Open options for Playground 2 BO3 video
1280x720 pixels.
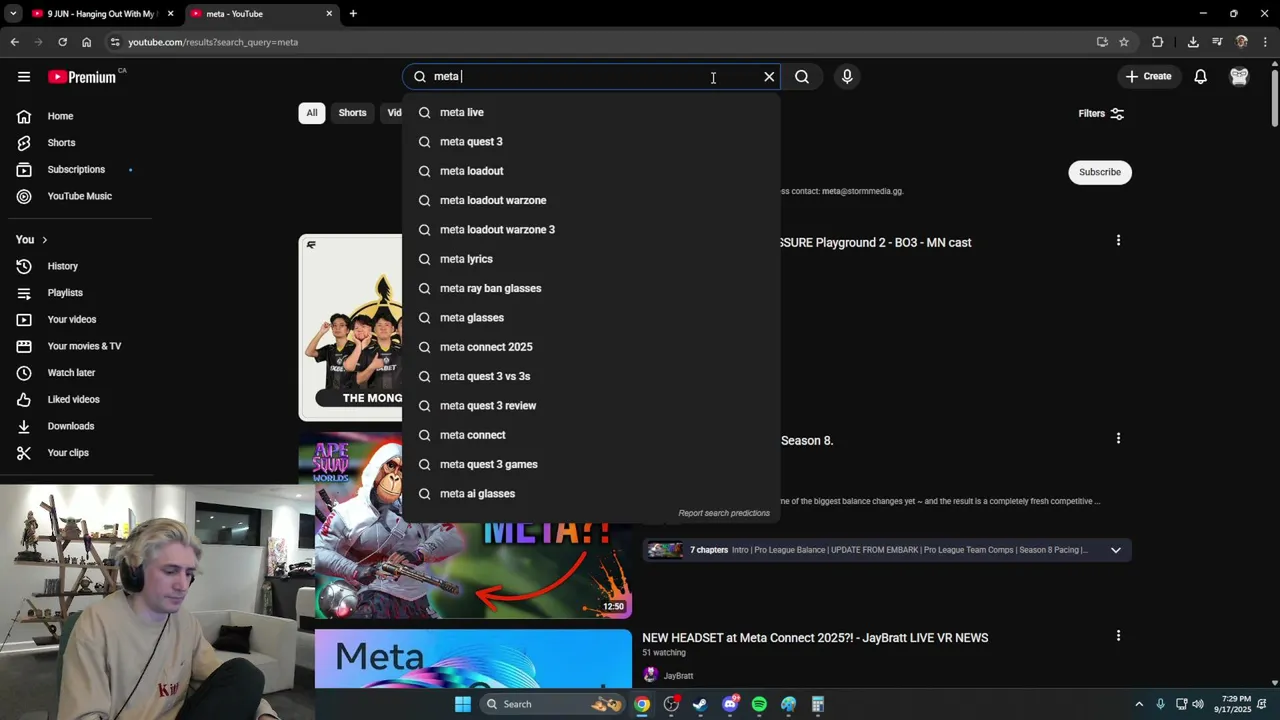[x=1118, y=240]
